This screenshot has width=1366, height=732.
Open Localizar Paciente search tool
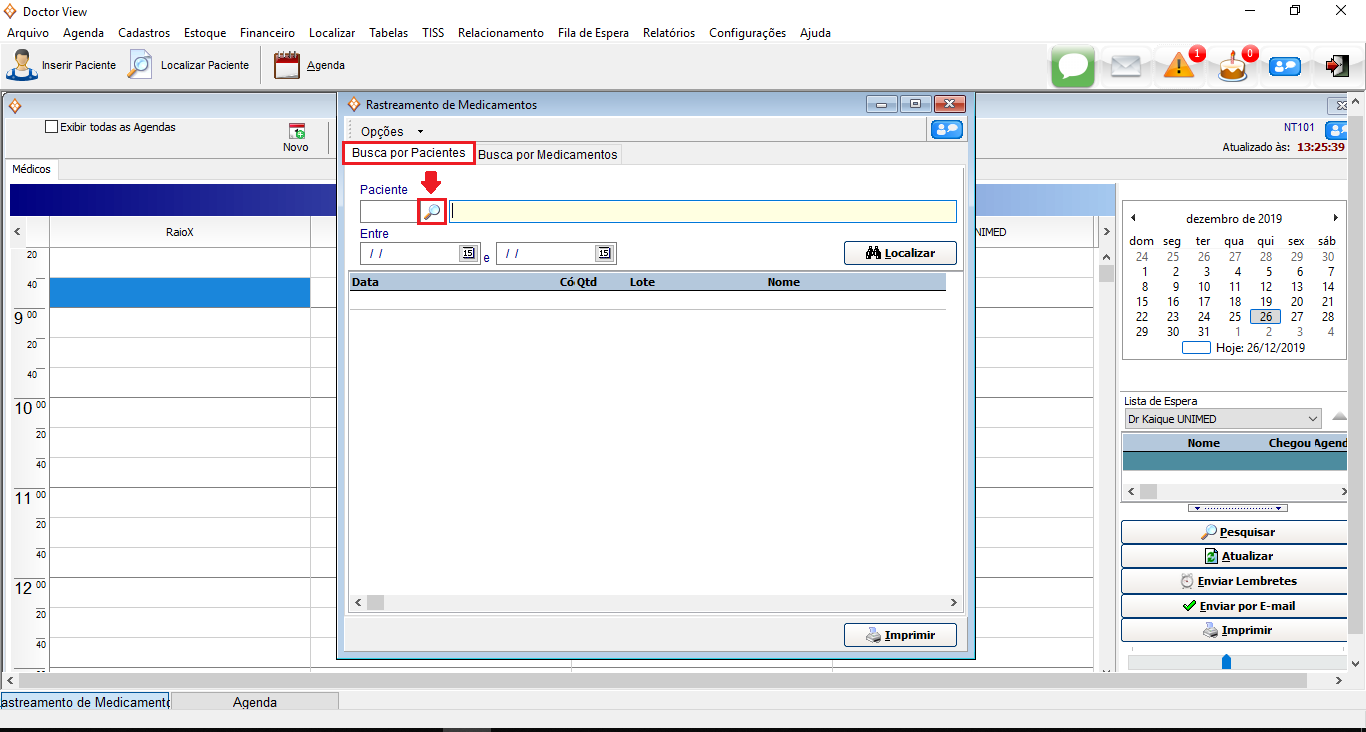[x=140, y=65]
